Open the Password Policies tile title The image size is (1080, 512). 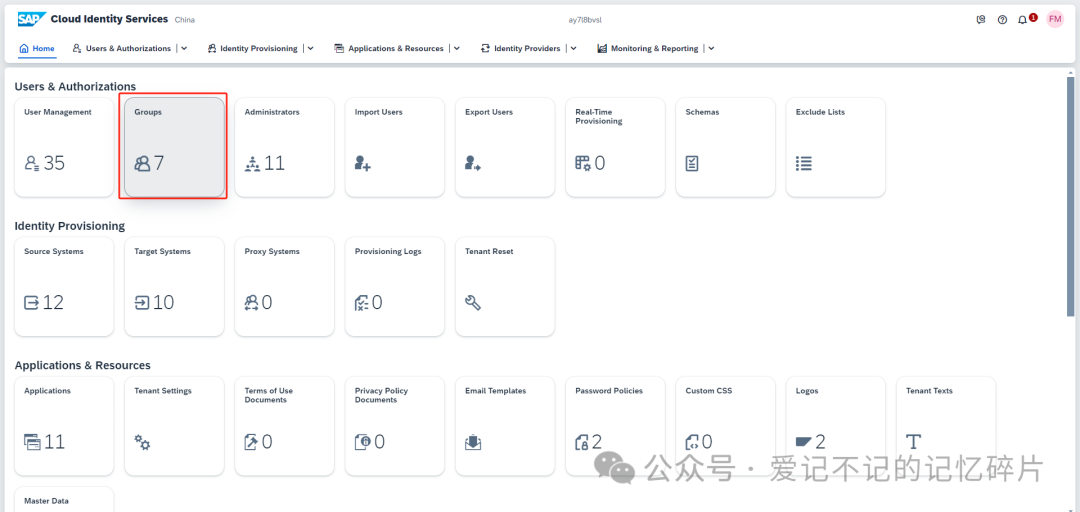[x=609, y=391]
